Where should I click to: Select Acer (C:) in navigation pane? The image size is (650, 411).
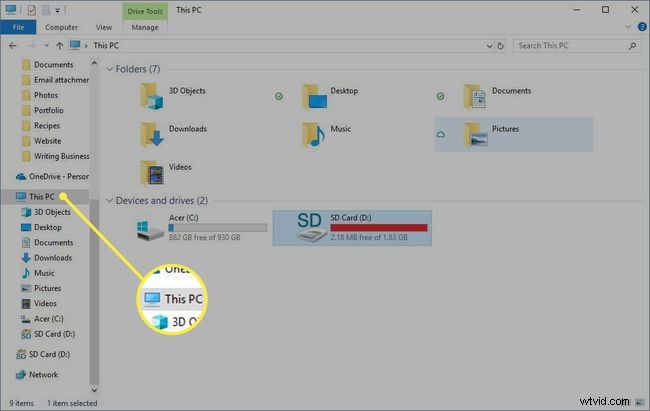tap(42, 319)
